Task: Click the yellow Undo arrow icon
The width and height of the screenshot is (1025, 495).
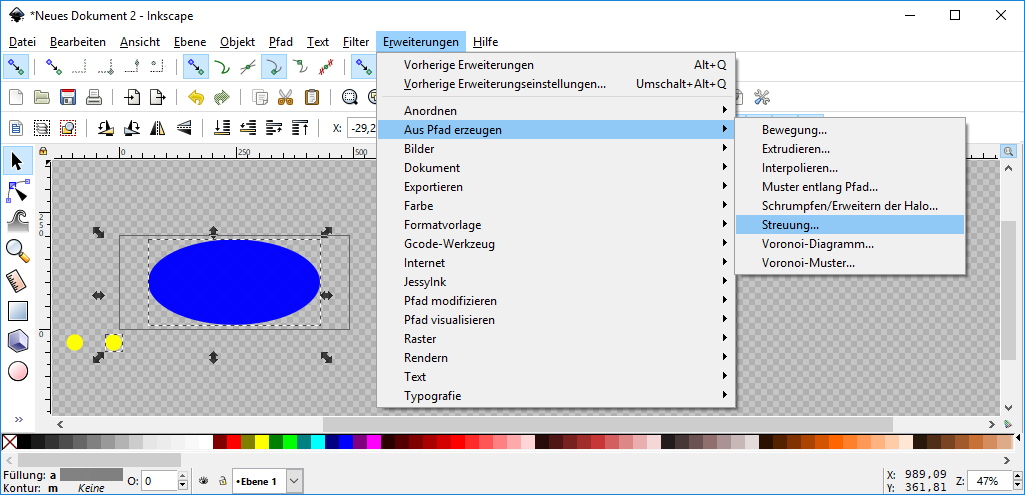Action: click(x=196, y=97)
